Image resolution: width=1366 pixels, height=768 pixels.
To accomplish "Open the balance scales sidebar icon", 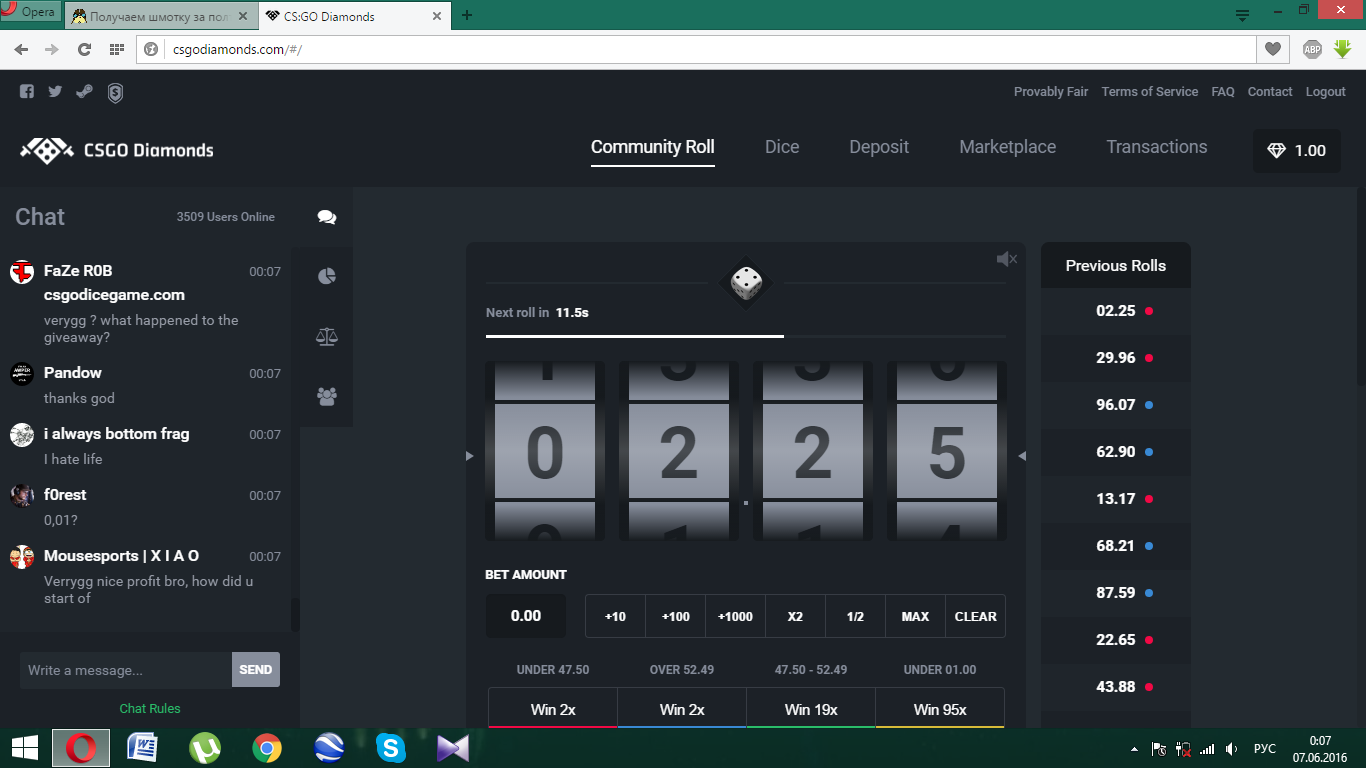I will 326,336.
